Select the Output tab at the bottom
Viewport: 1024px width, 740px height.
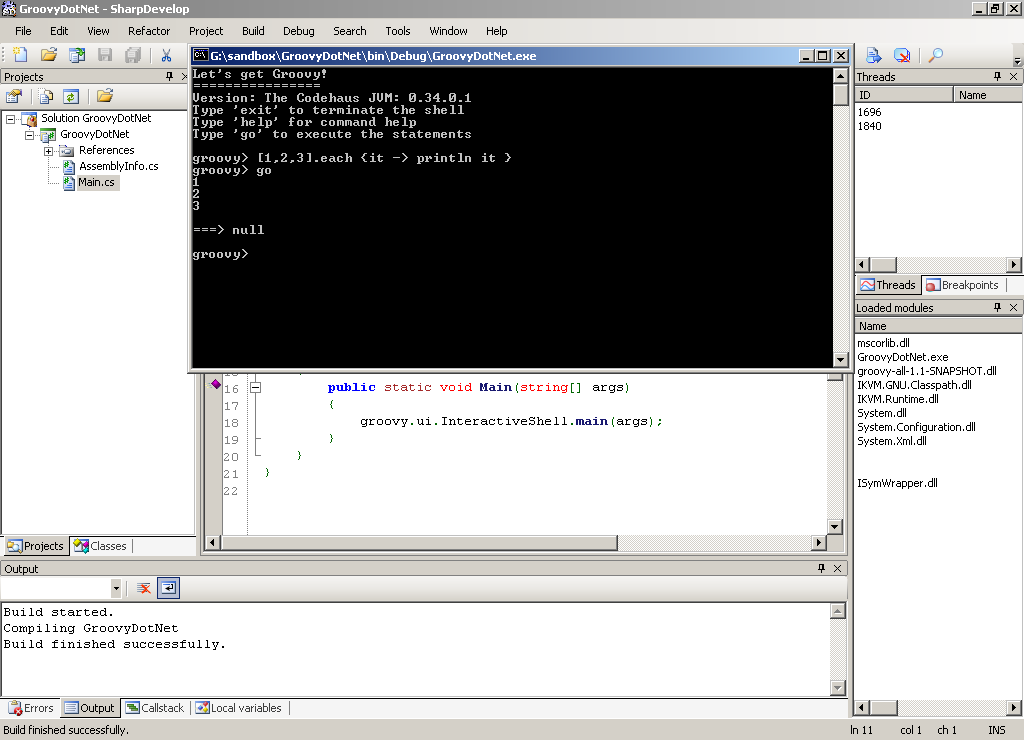[90, 708]
